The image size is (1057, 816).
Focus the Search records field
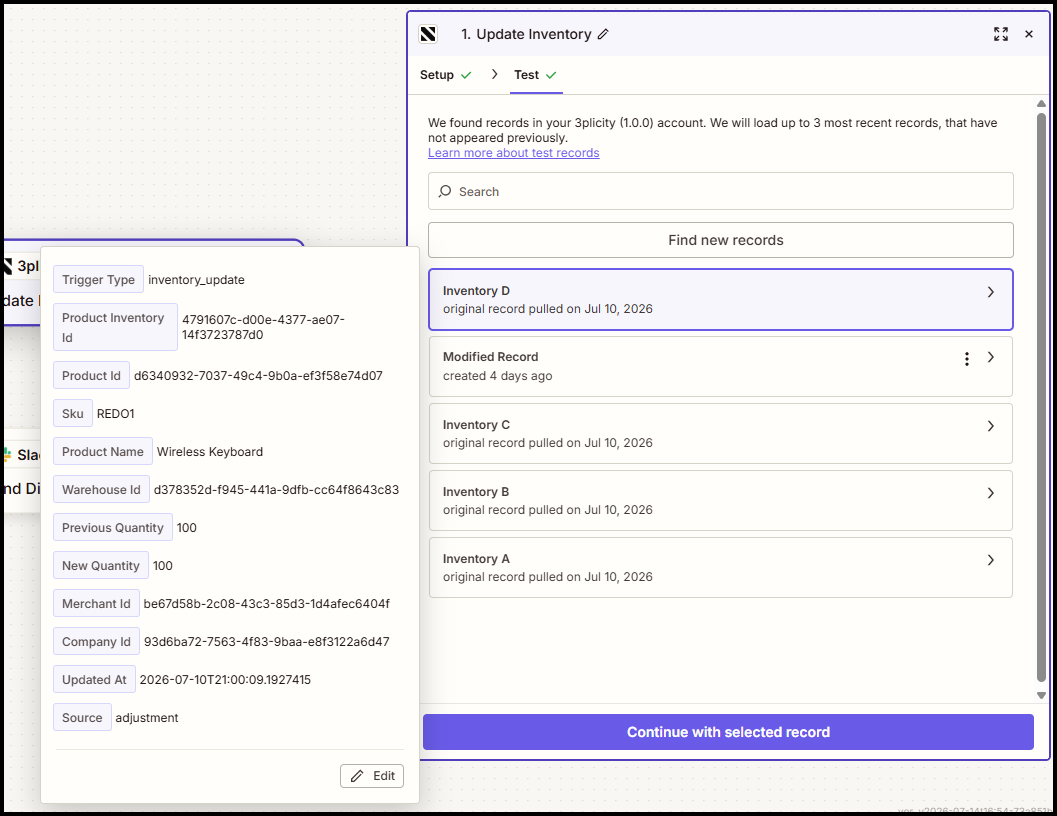[721, 191]
